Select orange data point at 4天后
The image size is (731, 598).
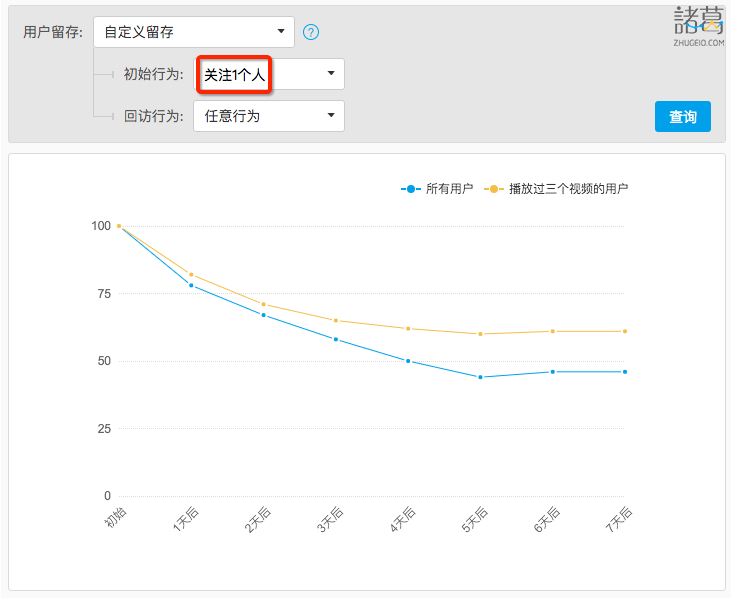408,328
